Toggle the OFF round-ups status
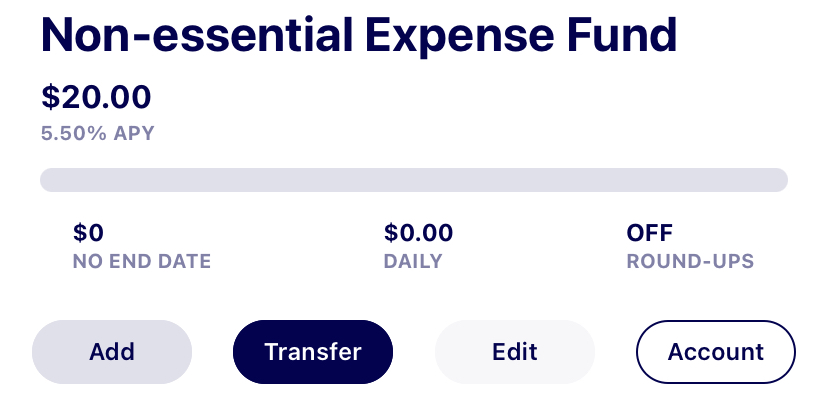 pos(650,233)
